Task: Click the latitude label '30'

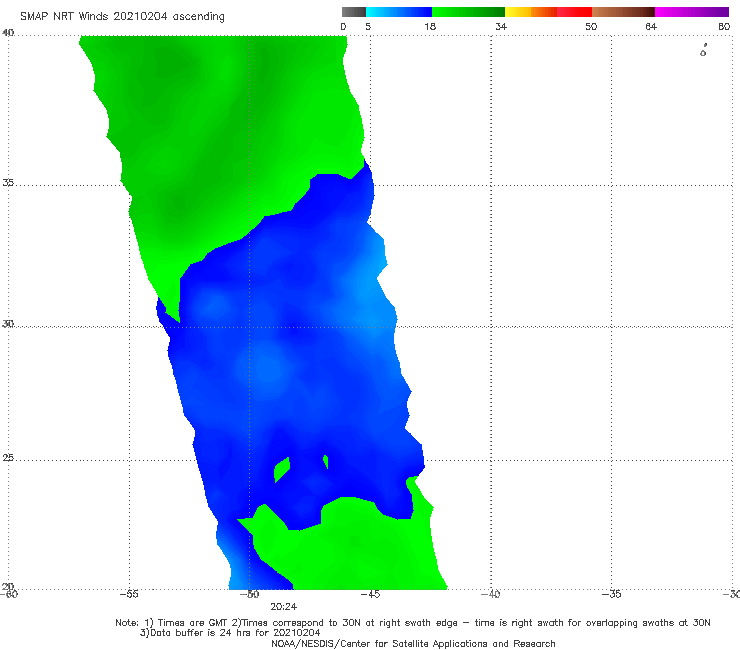Action: pyautogui.click(x=8, y=324)
